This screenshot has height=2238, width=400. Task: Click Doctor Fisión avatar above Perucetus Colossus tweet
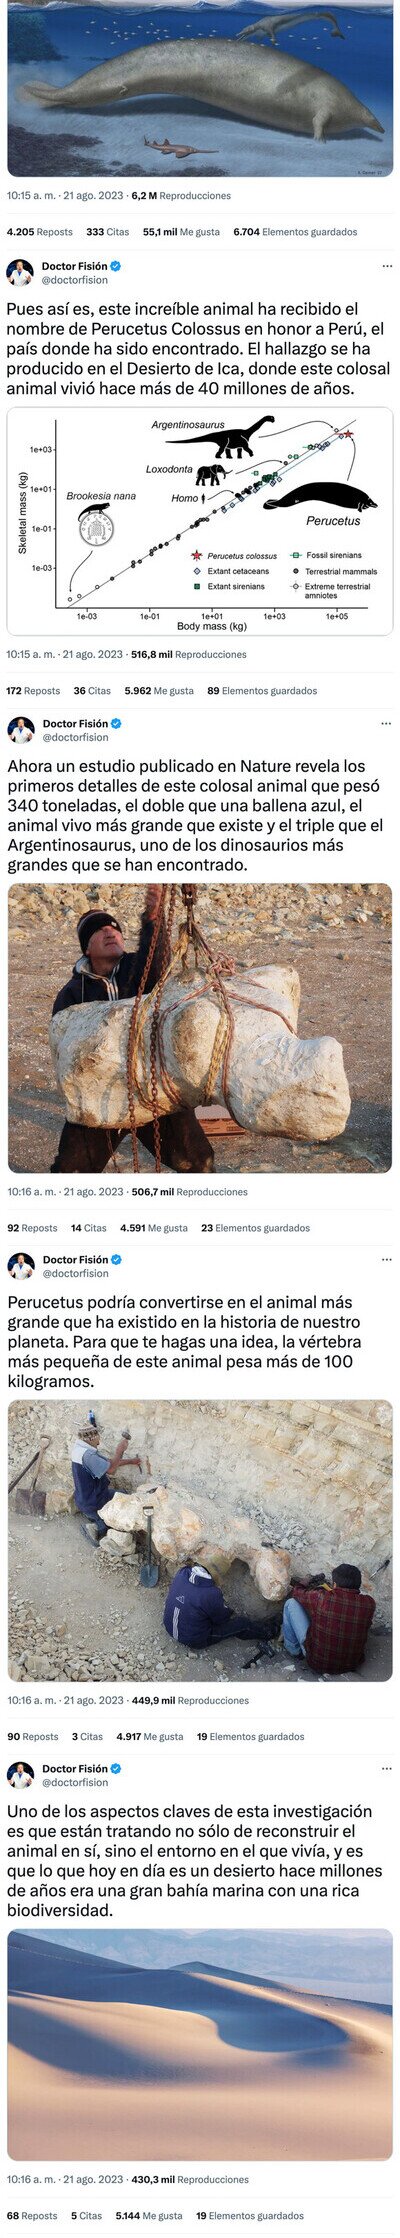point(20,273)
